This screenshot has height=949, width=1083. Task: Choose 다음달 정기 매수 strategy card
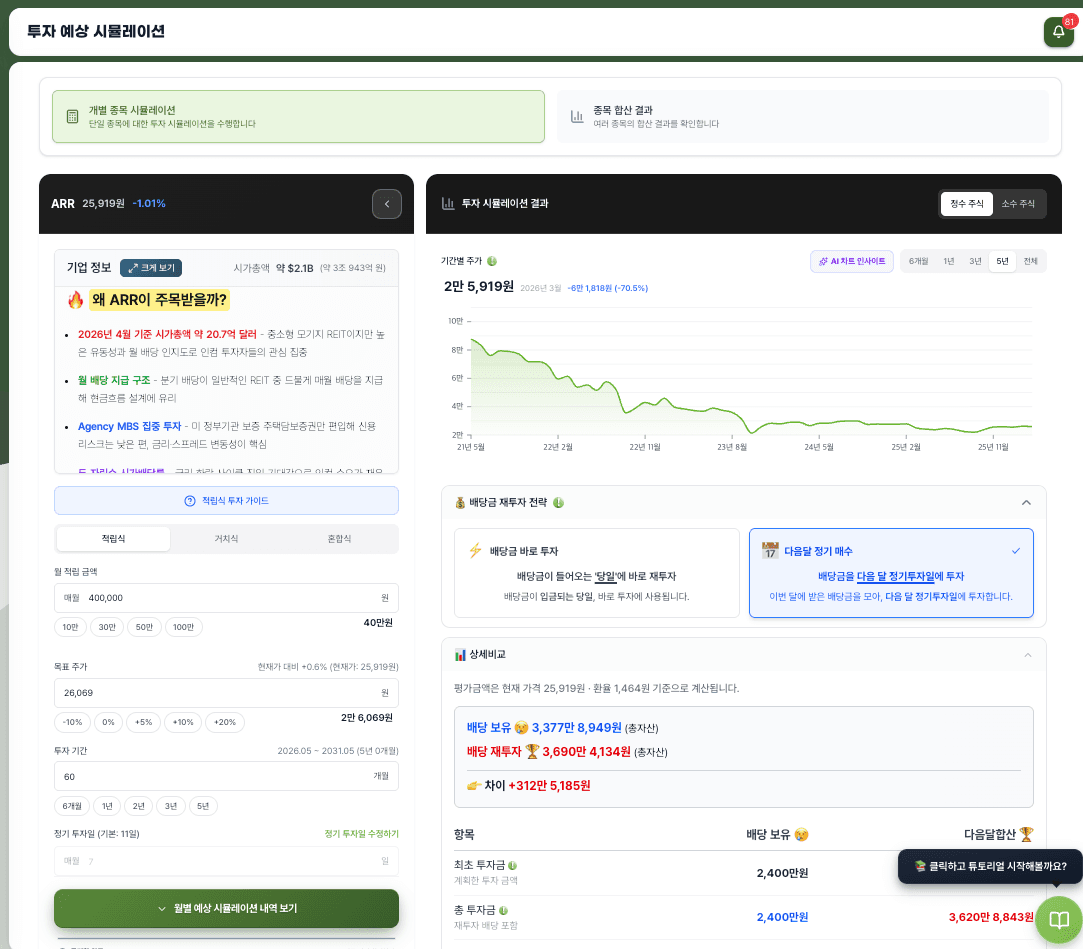point(891,573)
